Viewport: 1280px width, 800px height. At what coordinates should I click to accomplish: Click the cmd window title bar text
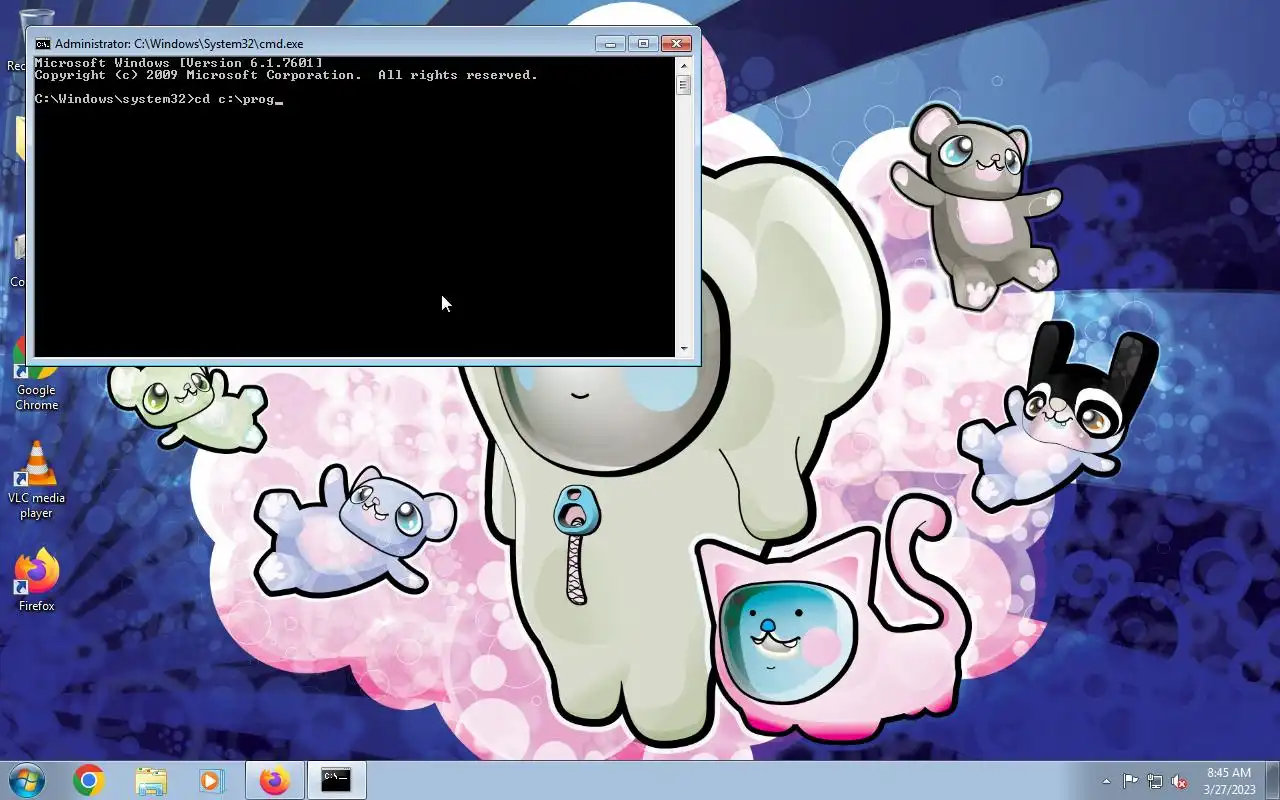179,44
